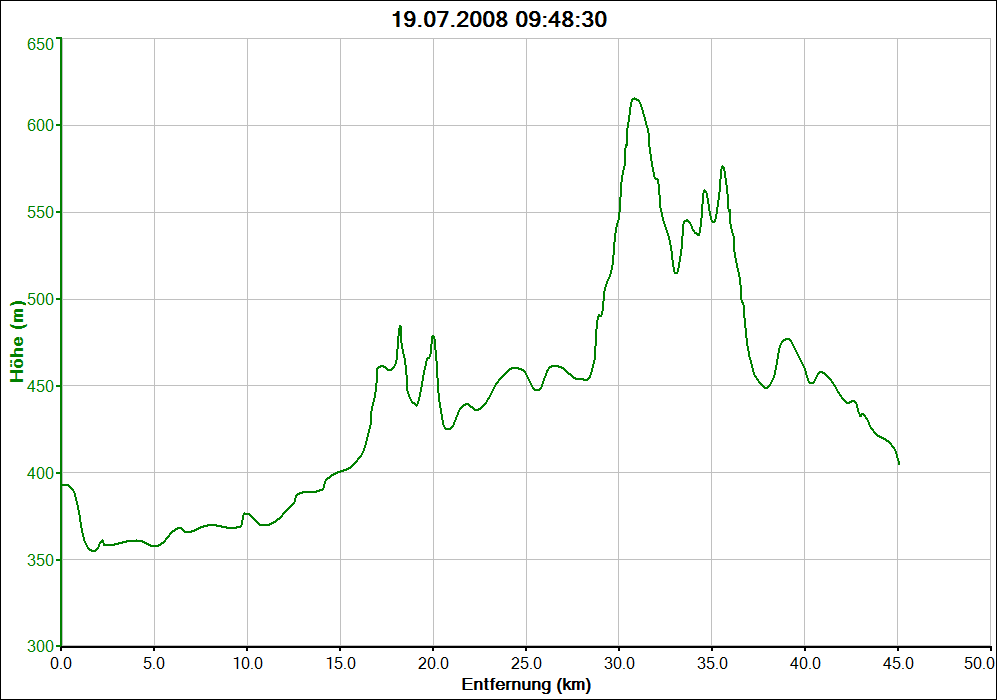997x700 pixels.
Task: Select the 500 tick label on Höhe axis
Action: (38, 299)
